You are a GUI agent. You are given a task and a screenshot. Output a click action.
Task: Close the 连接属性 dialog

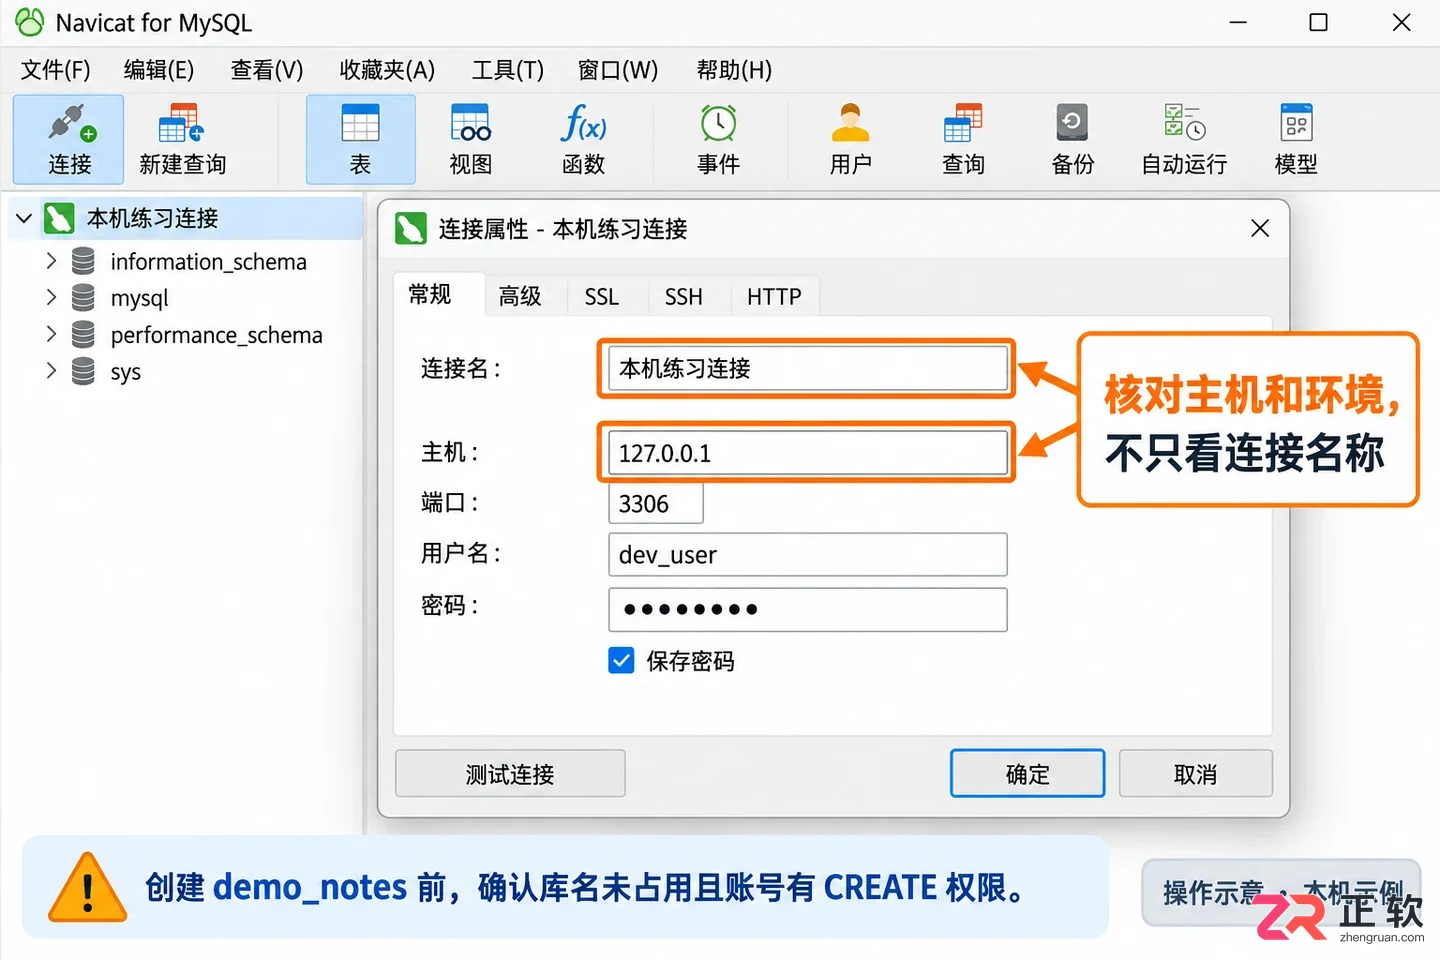pos(1260,228)
